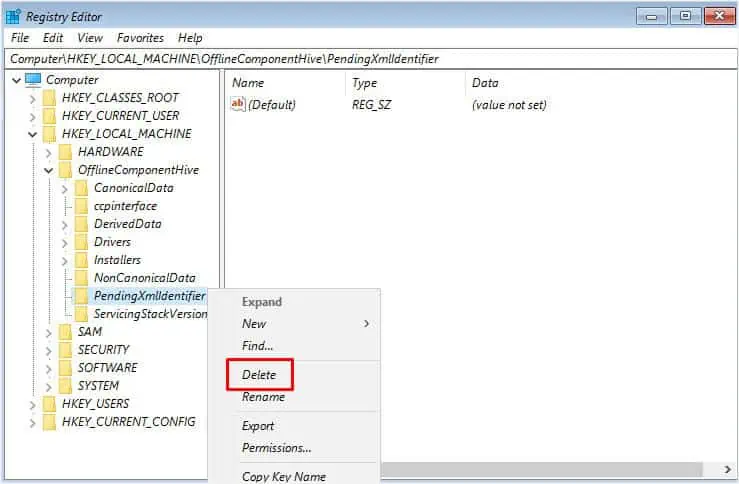The image size is (739, 484).
Task: Click the HKEY_USERS folder icon
Action: point(49,404)
